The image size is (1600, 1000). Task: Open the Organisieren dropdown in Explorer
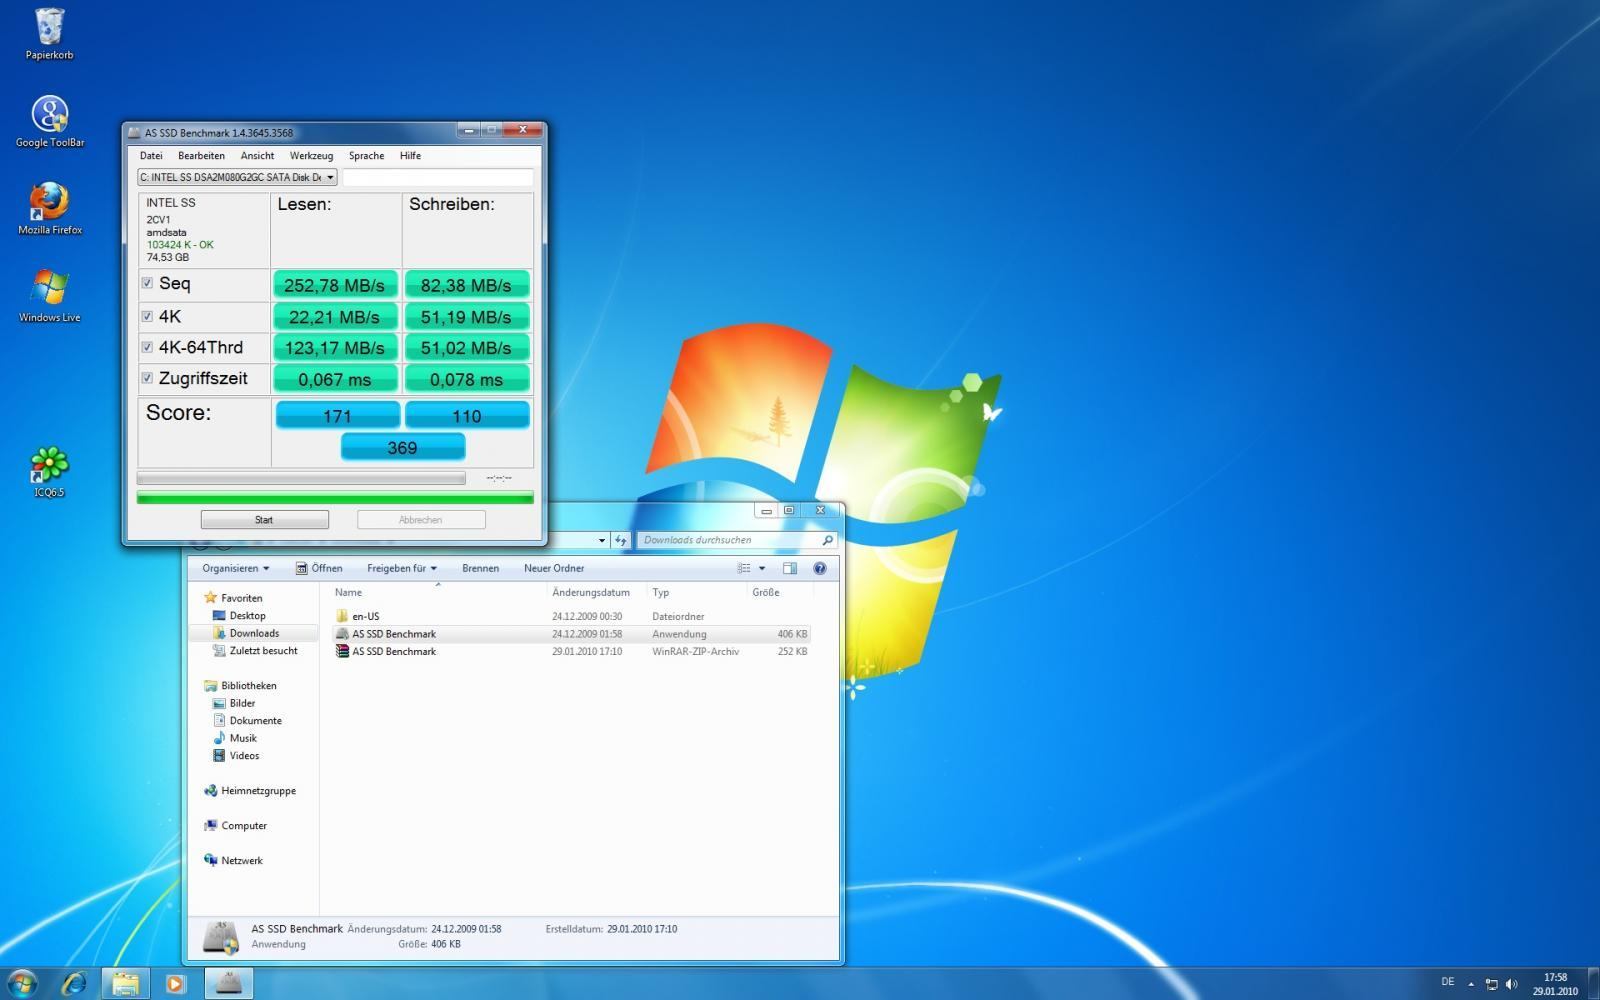(235, 568)
